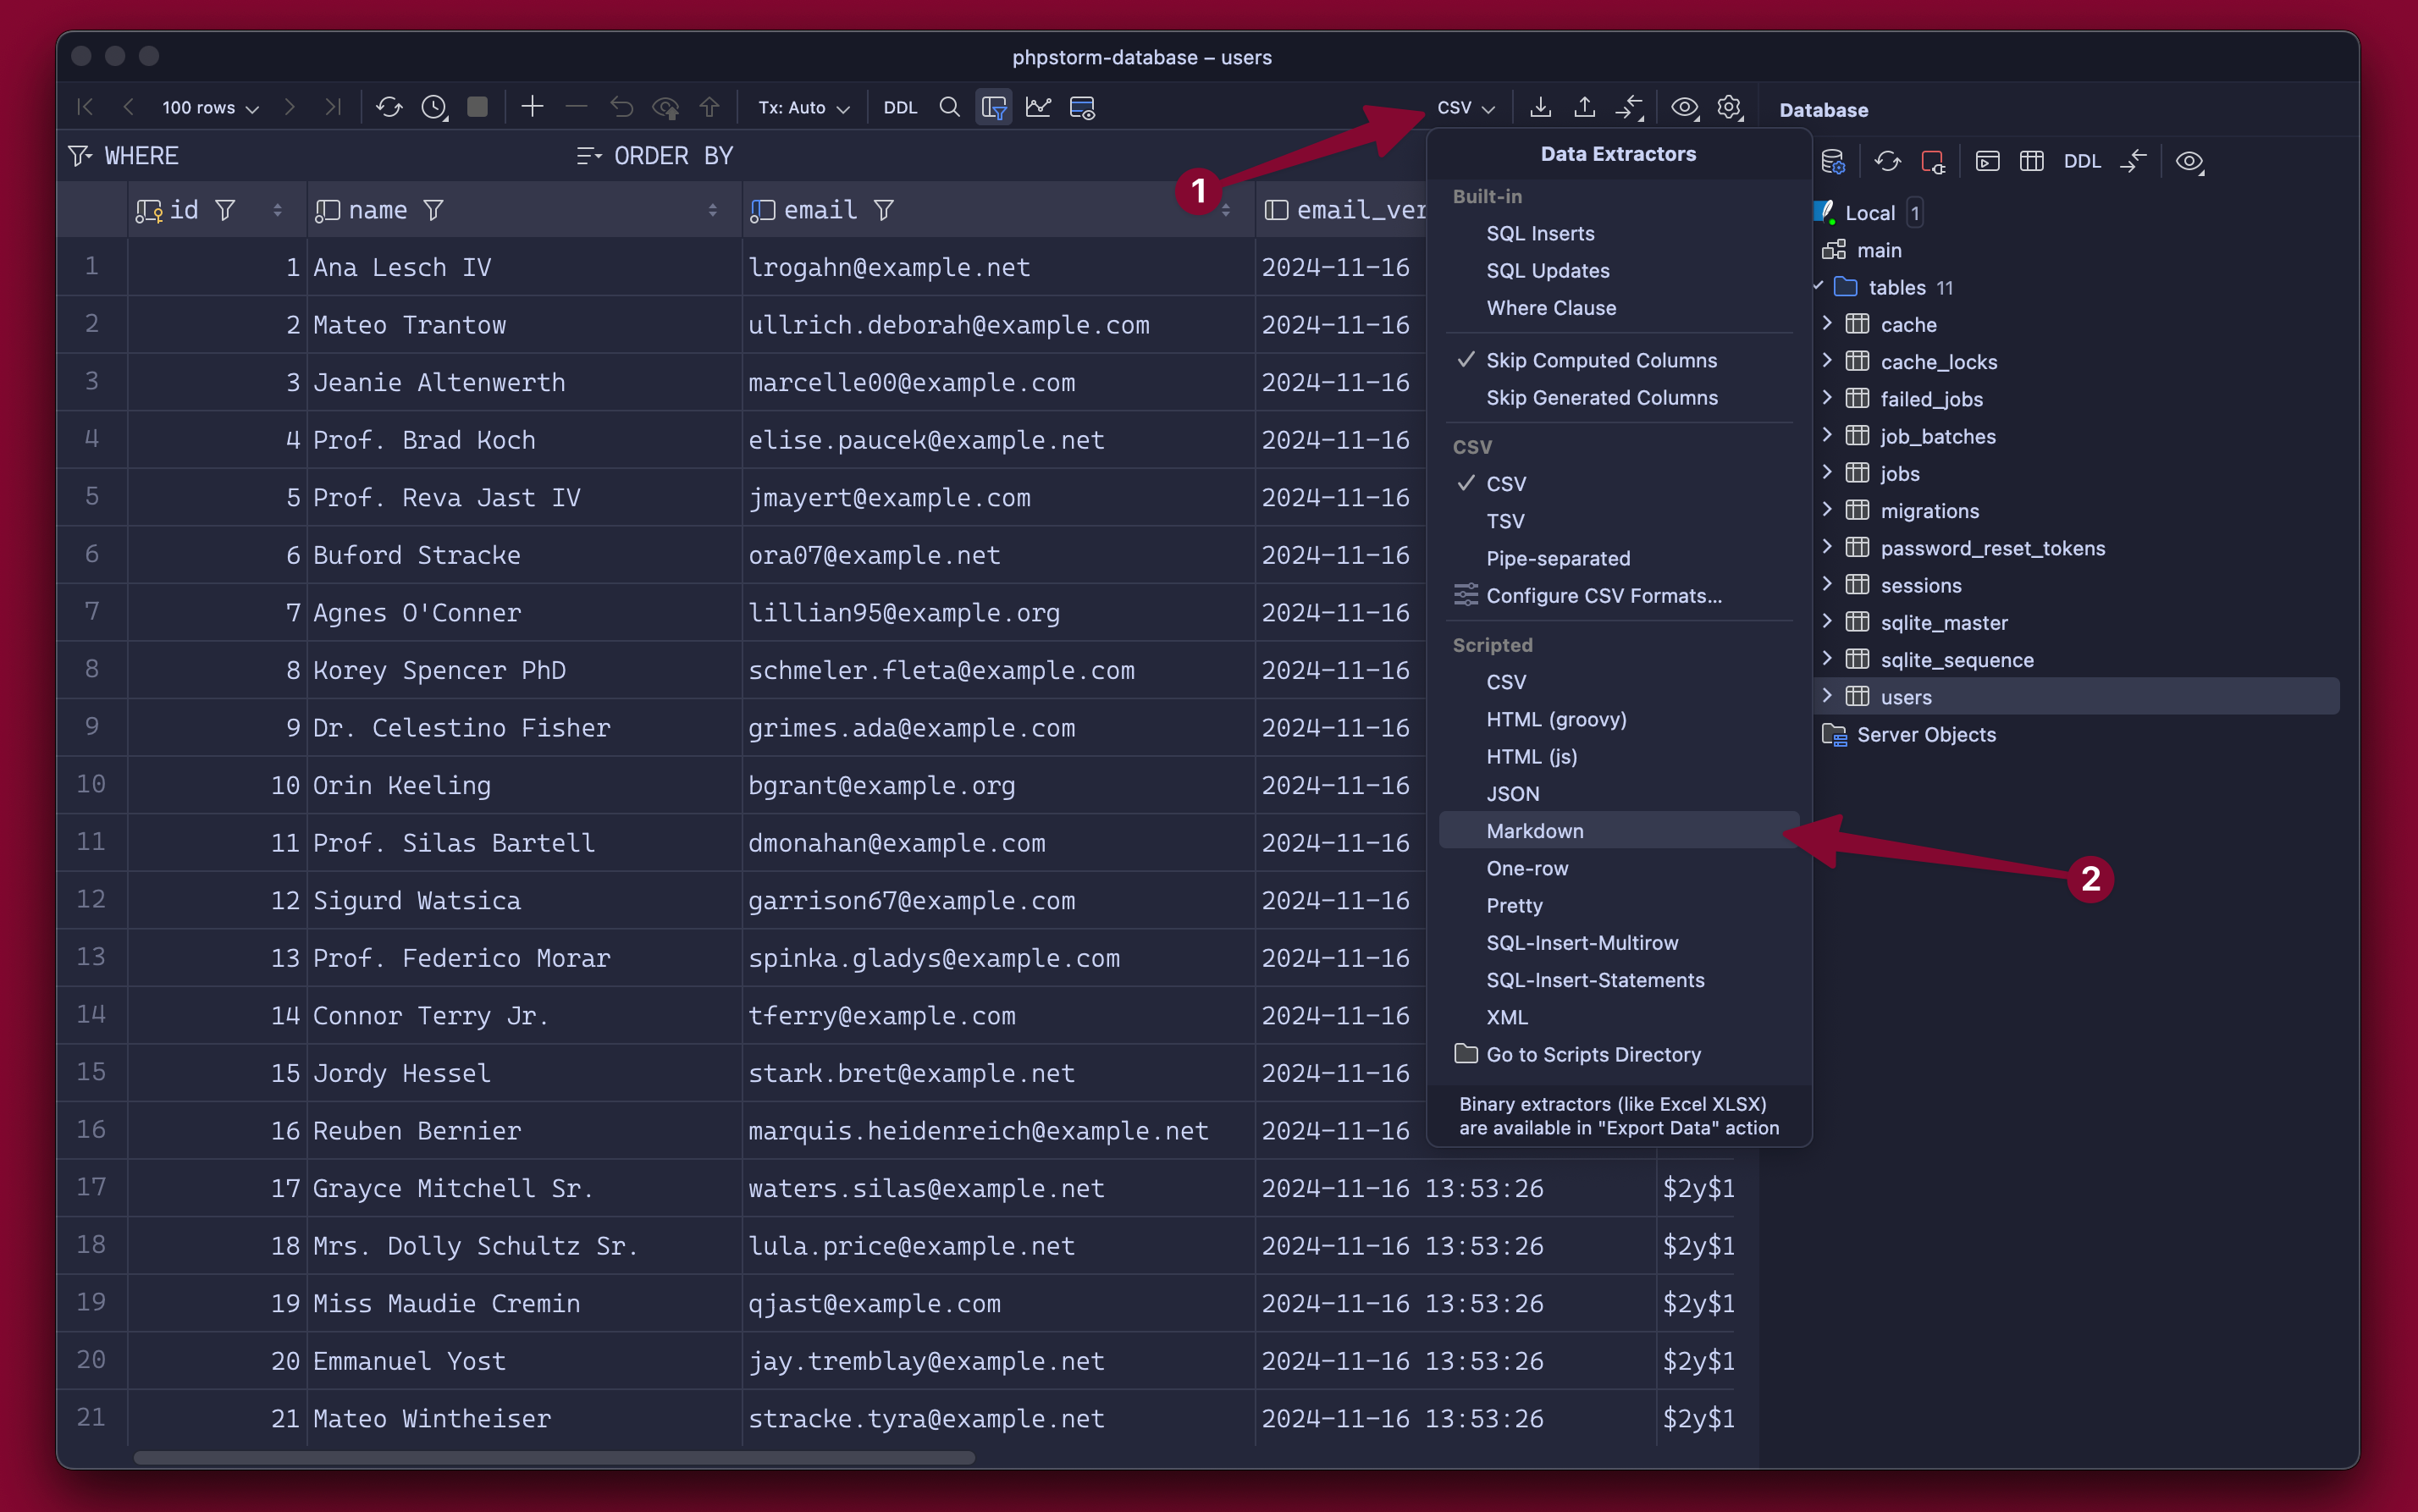Choose SQL Inserts extractor

(x=1618, y=233)
